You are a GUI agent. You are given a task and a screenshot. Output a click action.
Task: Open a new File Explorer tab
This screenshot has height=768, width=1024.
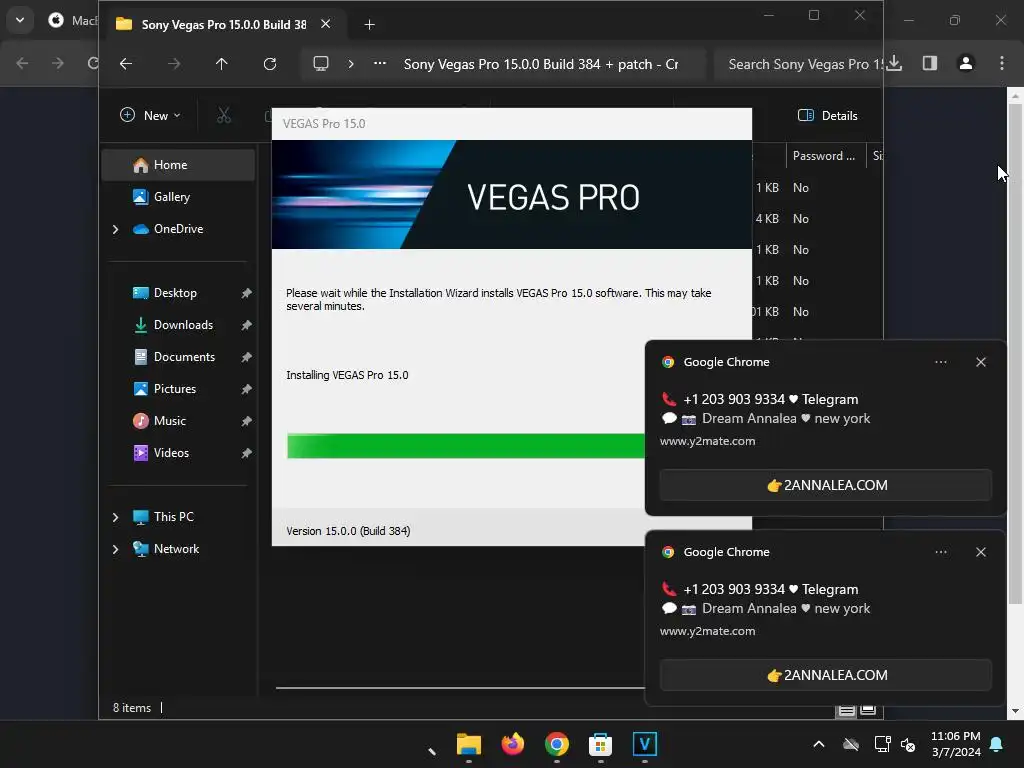[370, 25]
